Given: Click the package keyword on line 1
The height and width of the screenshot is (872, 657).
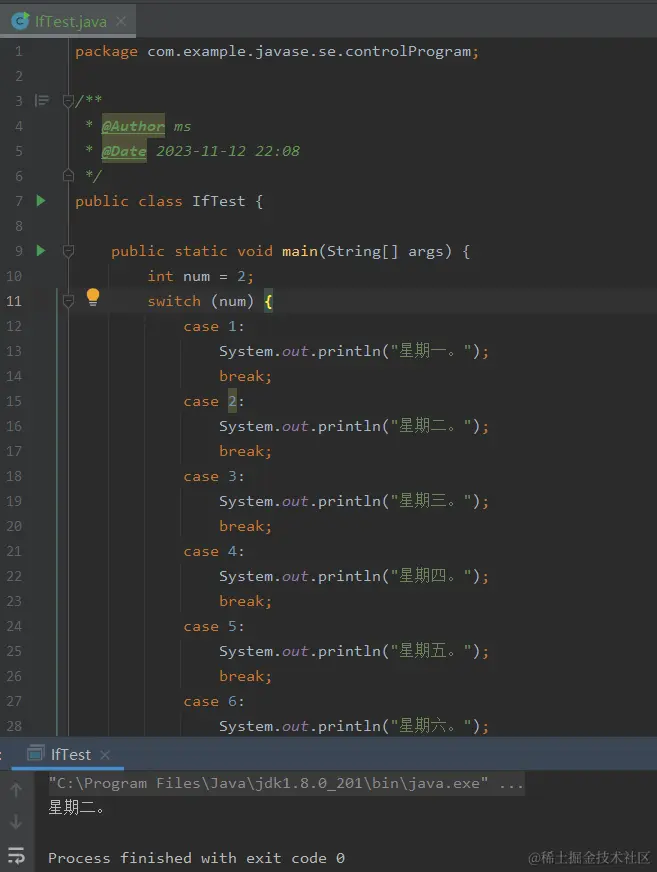Looking at the screenshot, I should click(x=106, y=52).
